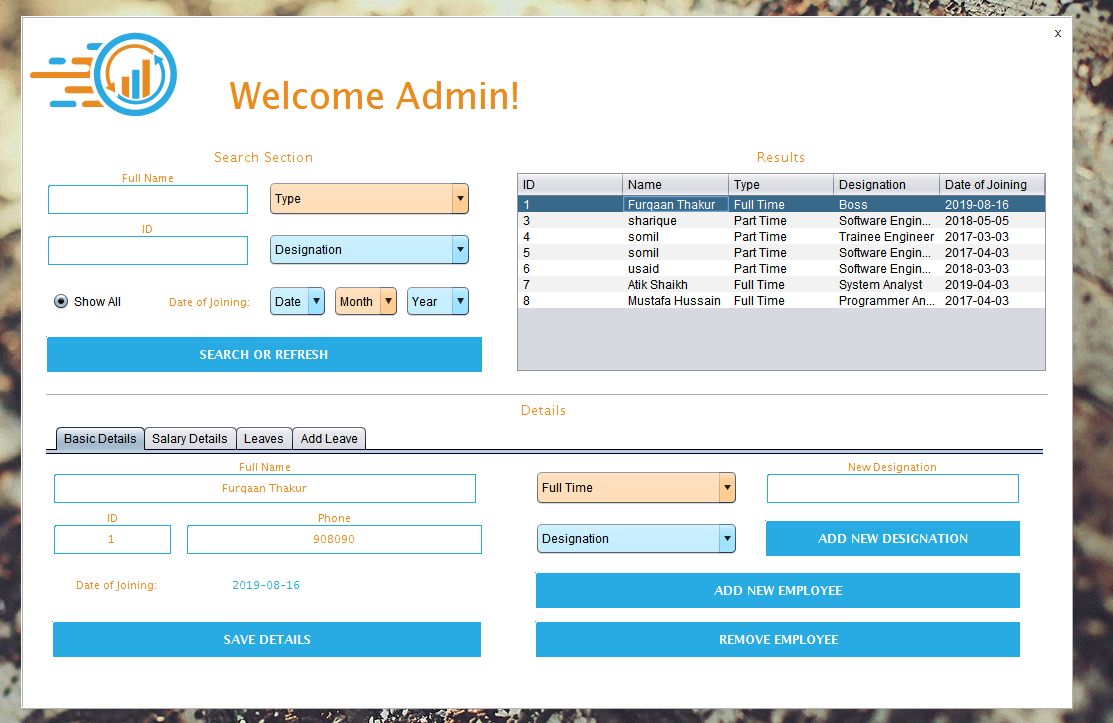Open the Designation dropdown in Details
The height and width of the screenshot is (723, 1113).
(x=636, y=539)
